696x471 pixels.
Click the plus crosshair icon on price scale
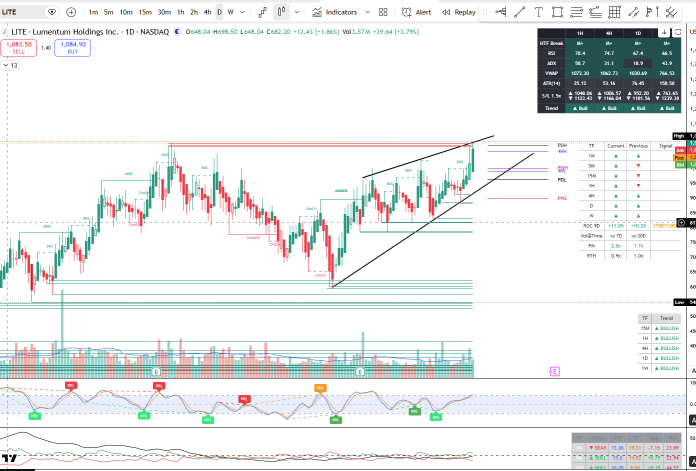coord(681,223)
